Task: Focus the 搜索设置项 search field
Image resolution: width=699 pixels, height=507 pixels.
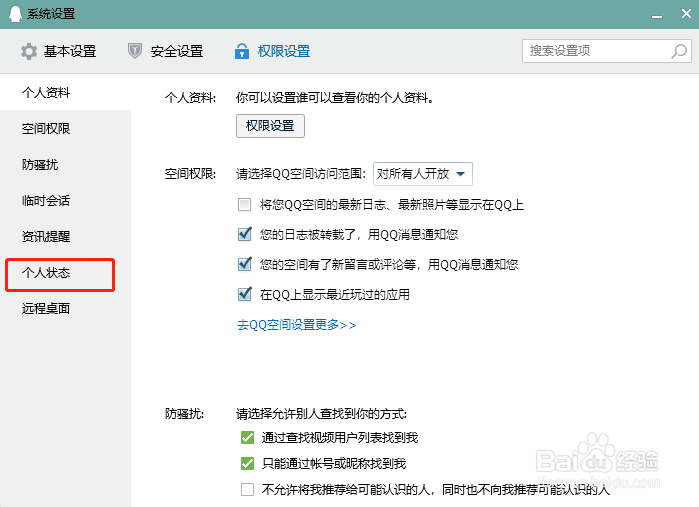Action: pos(607,51)
